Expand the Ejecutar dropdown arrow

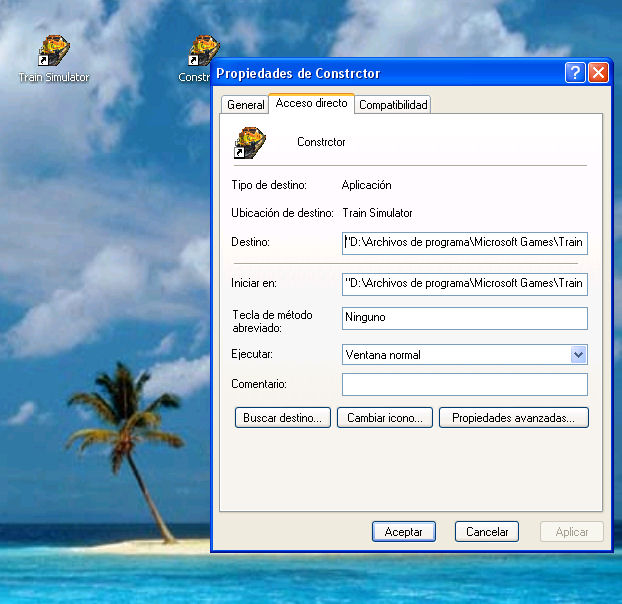(x=578, y=355)
